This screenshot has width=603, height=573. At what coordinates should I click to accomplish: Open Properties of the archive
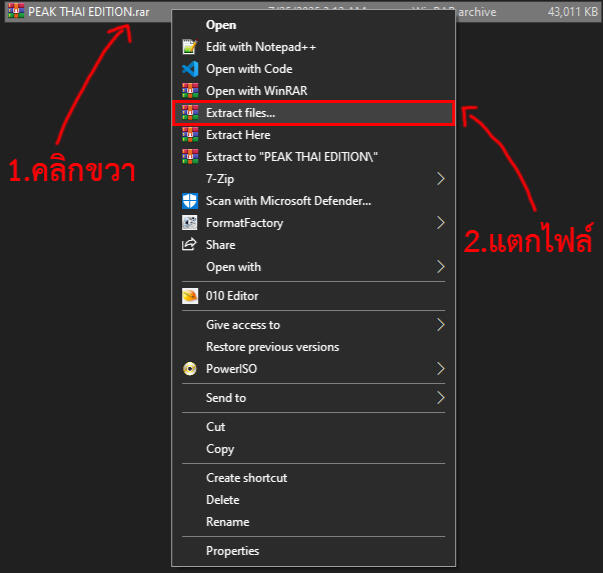[232, 551]
